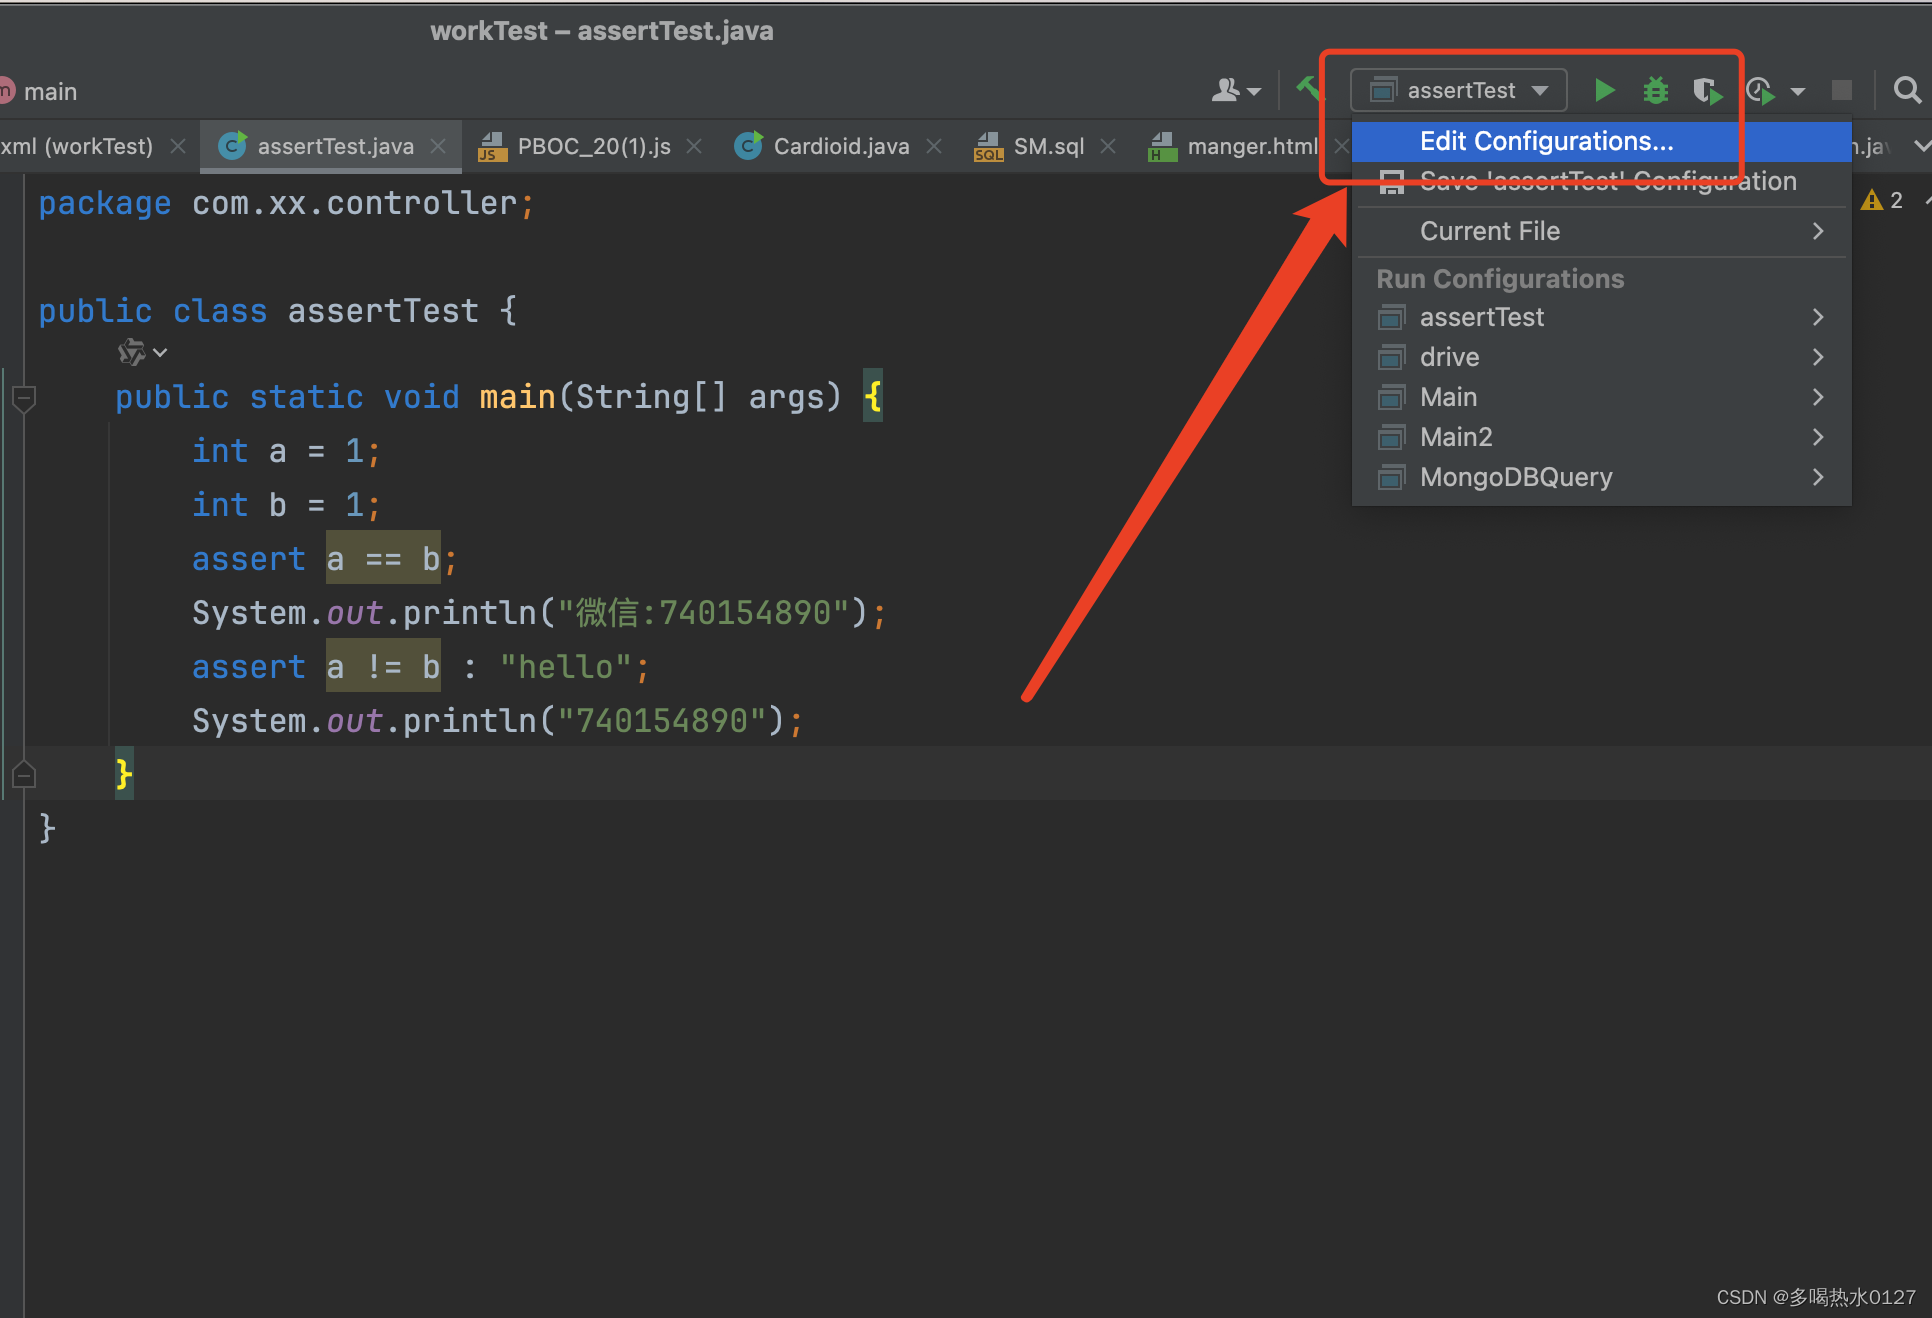Click the Debug bug icon

1655,91
